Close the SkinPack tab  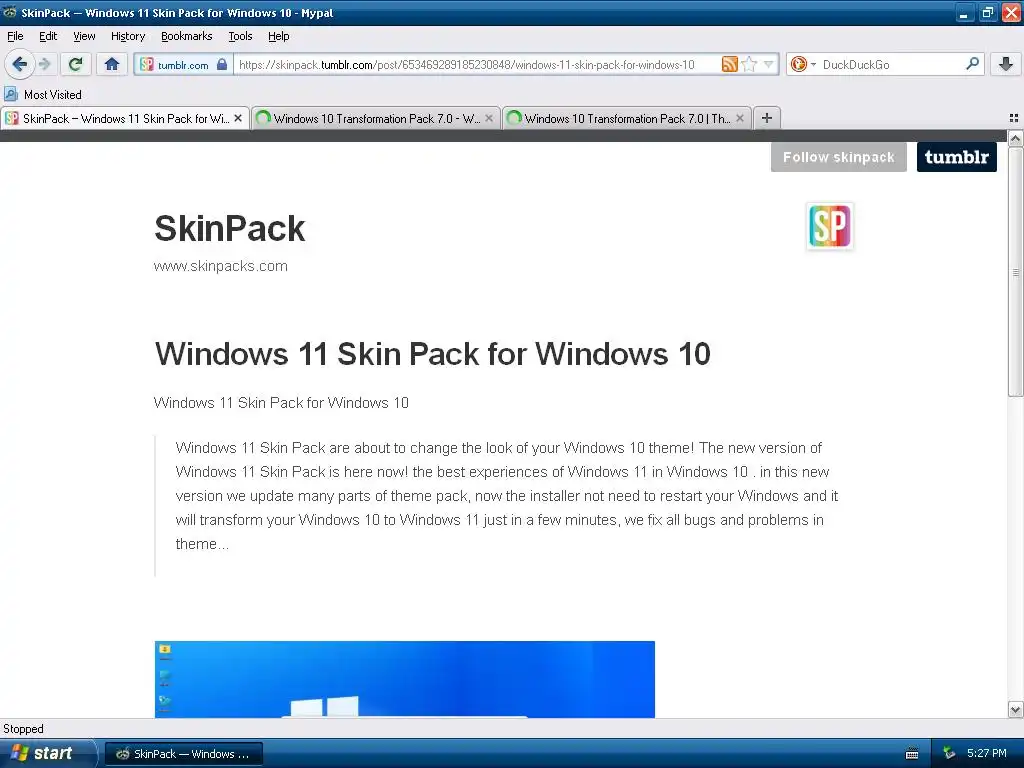click(x=238, y=118)
